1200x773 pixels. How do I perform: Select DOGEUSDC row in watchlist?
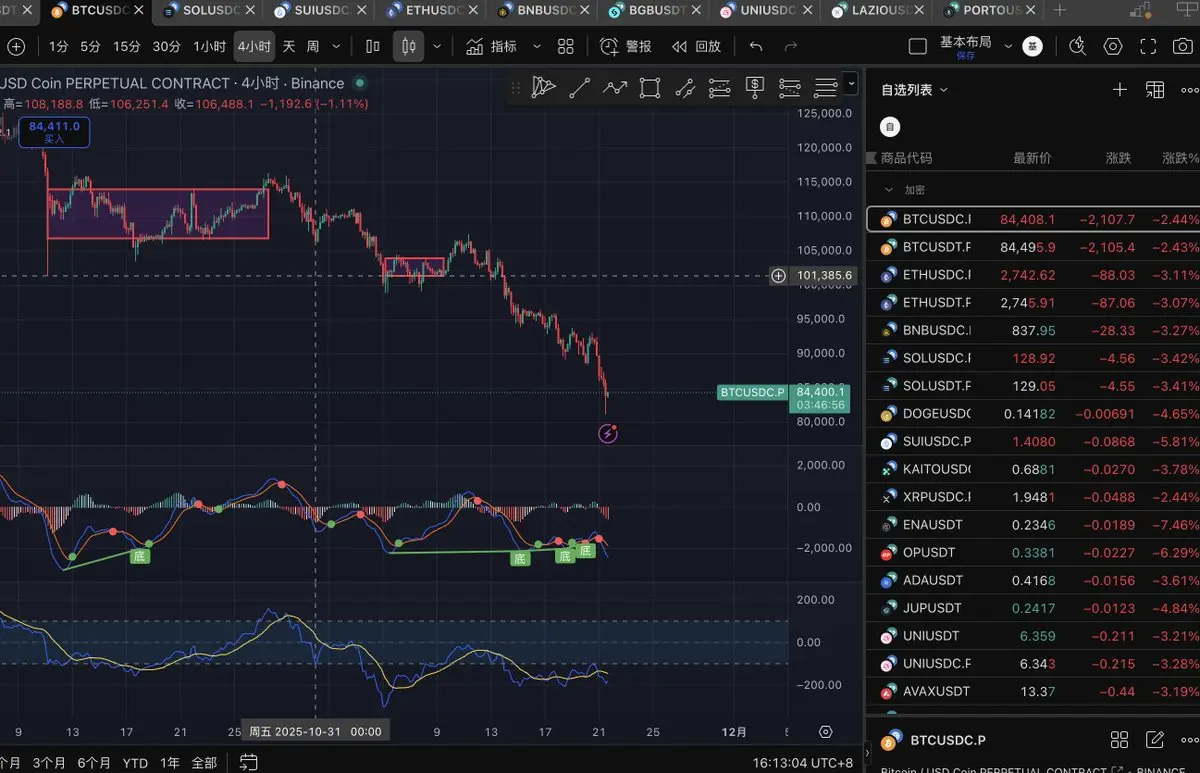pyautogui.click(x=1033, y=413)
